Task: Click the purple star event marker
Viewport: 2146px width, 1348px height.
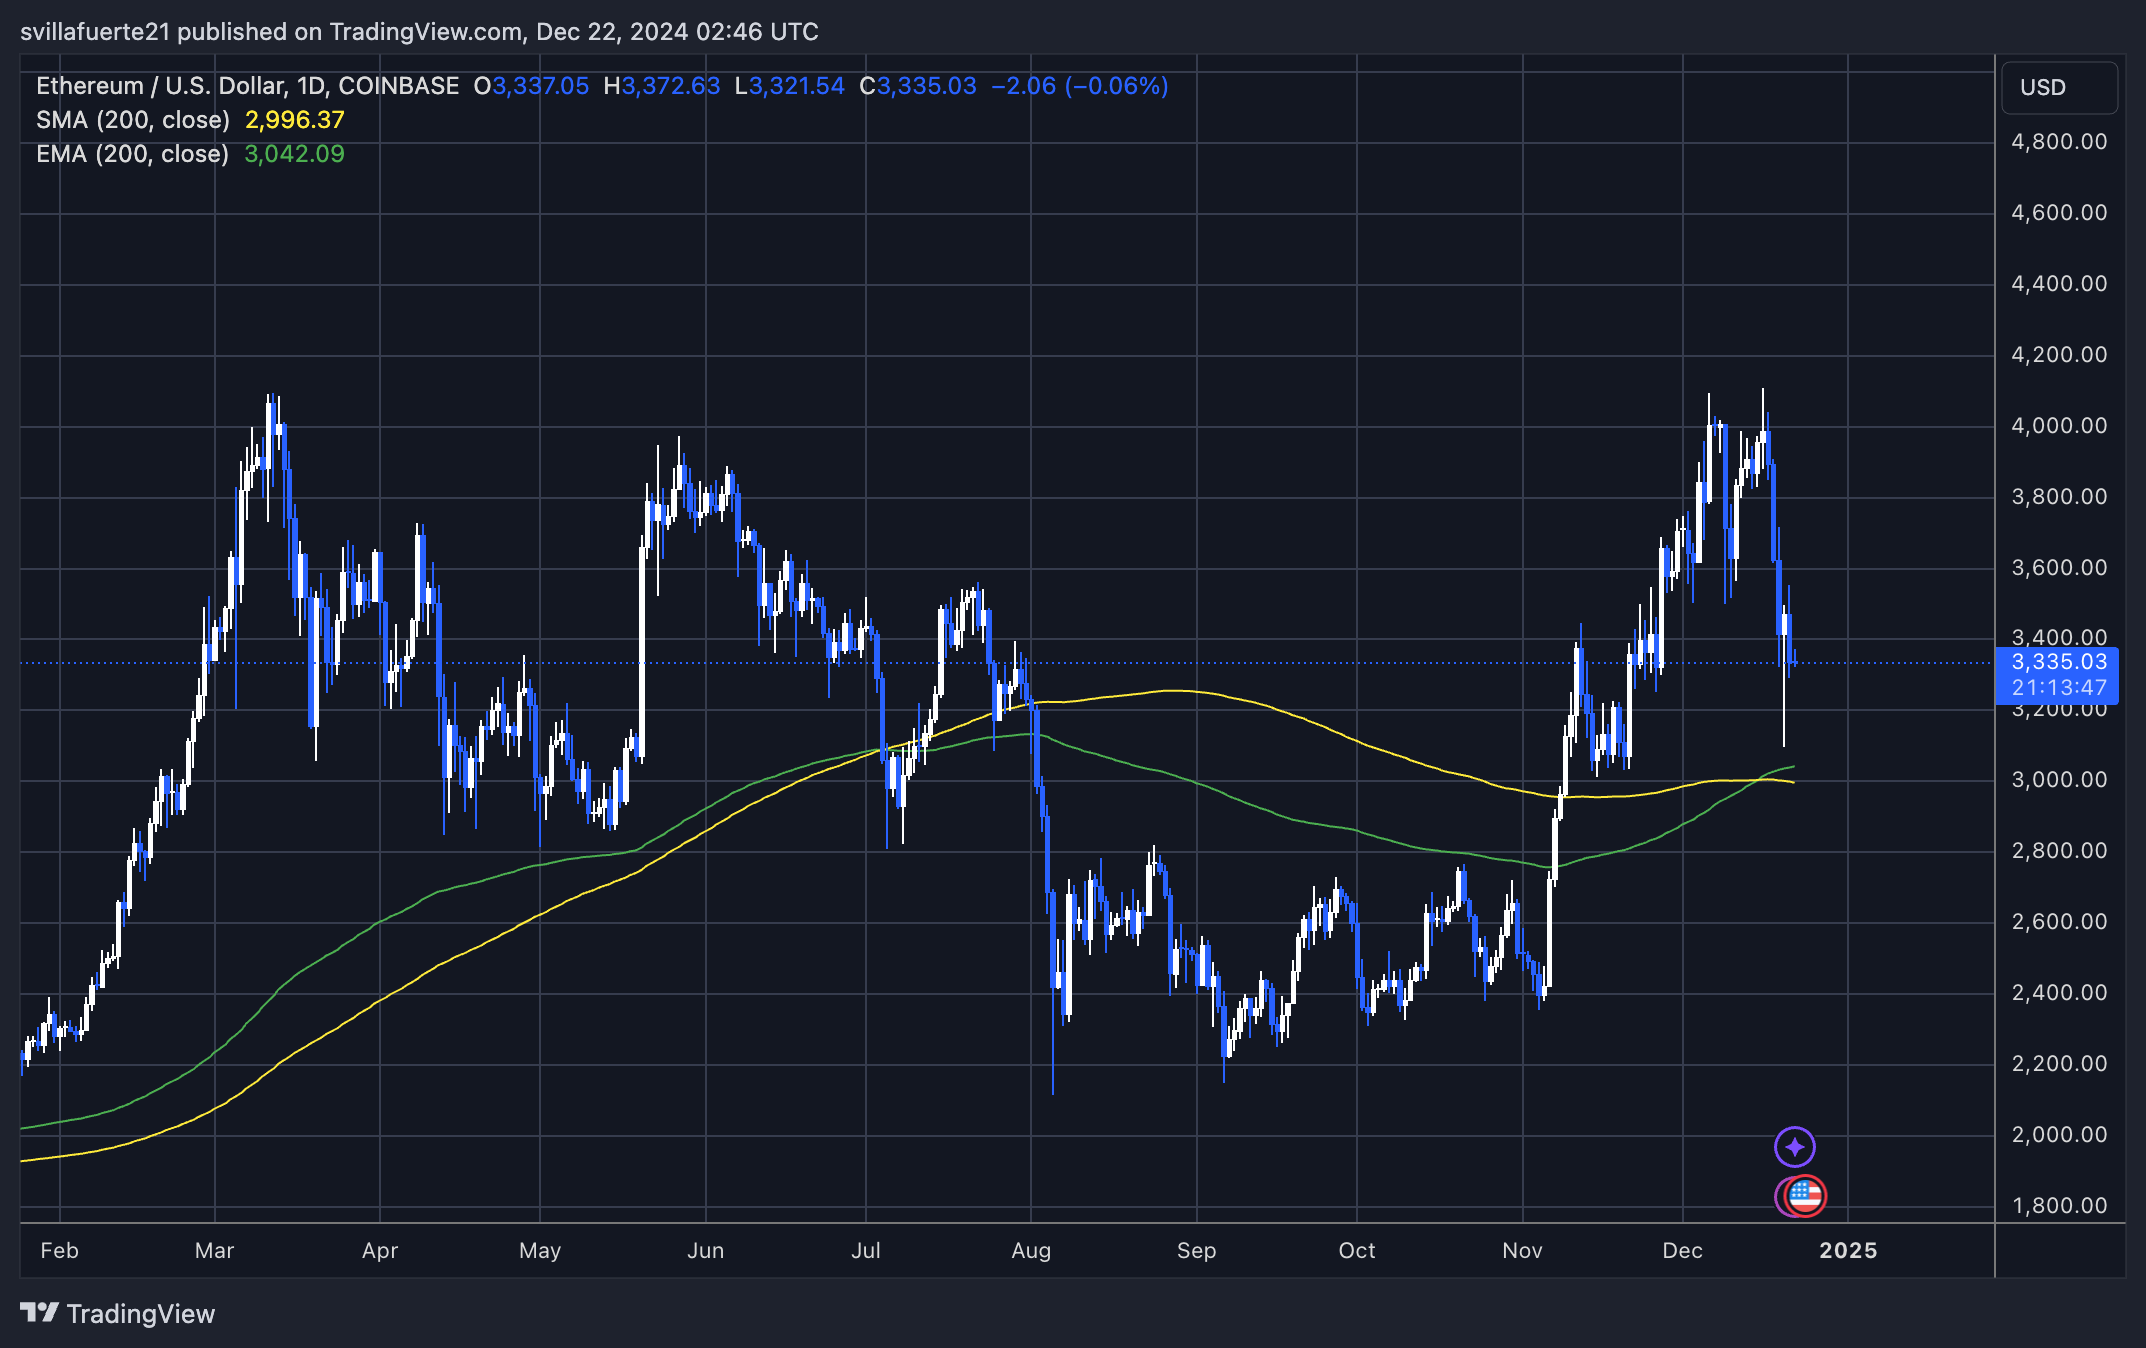Action: click(1794, 1147)
